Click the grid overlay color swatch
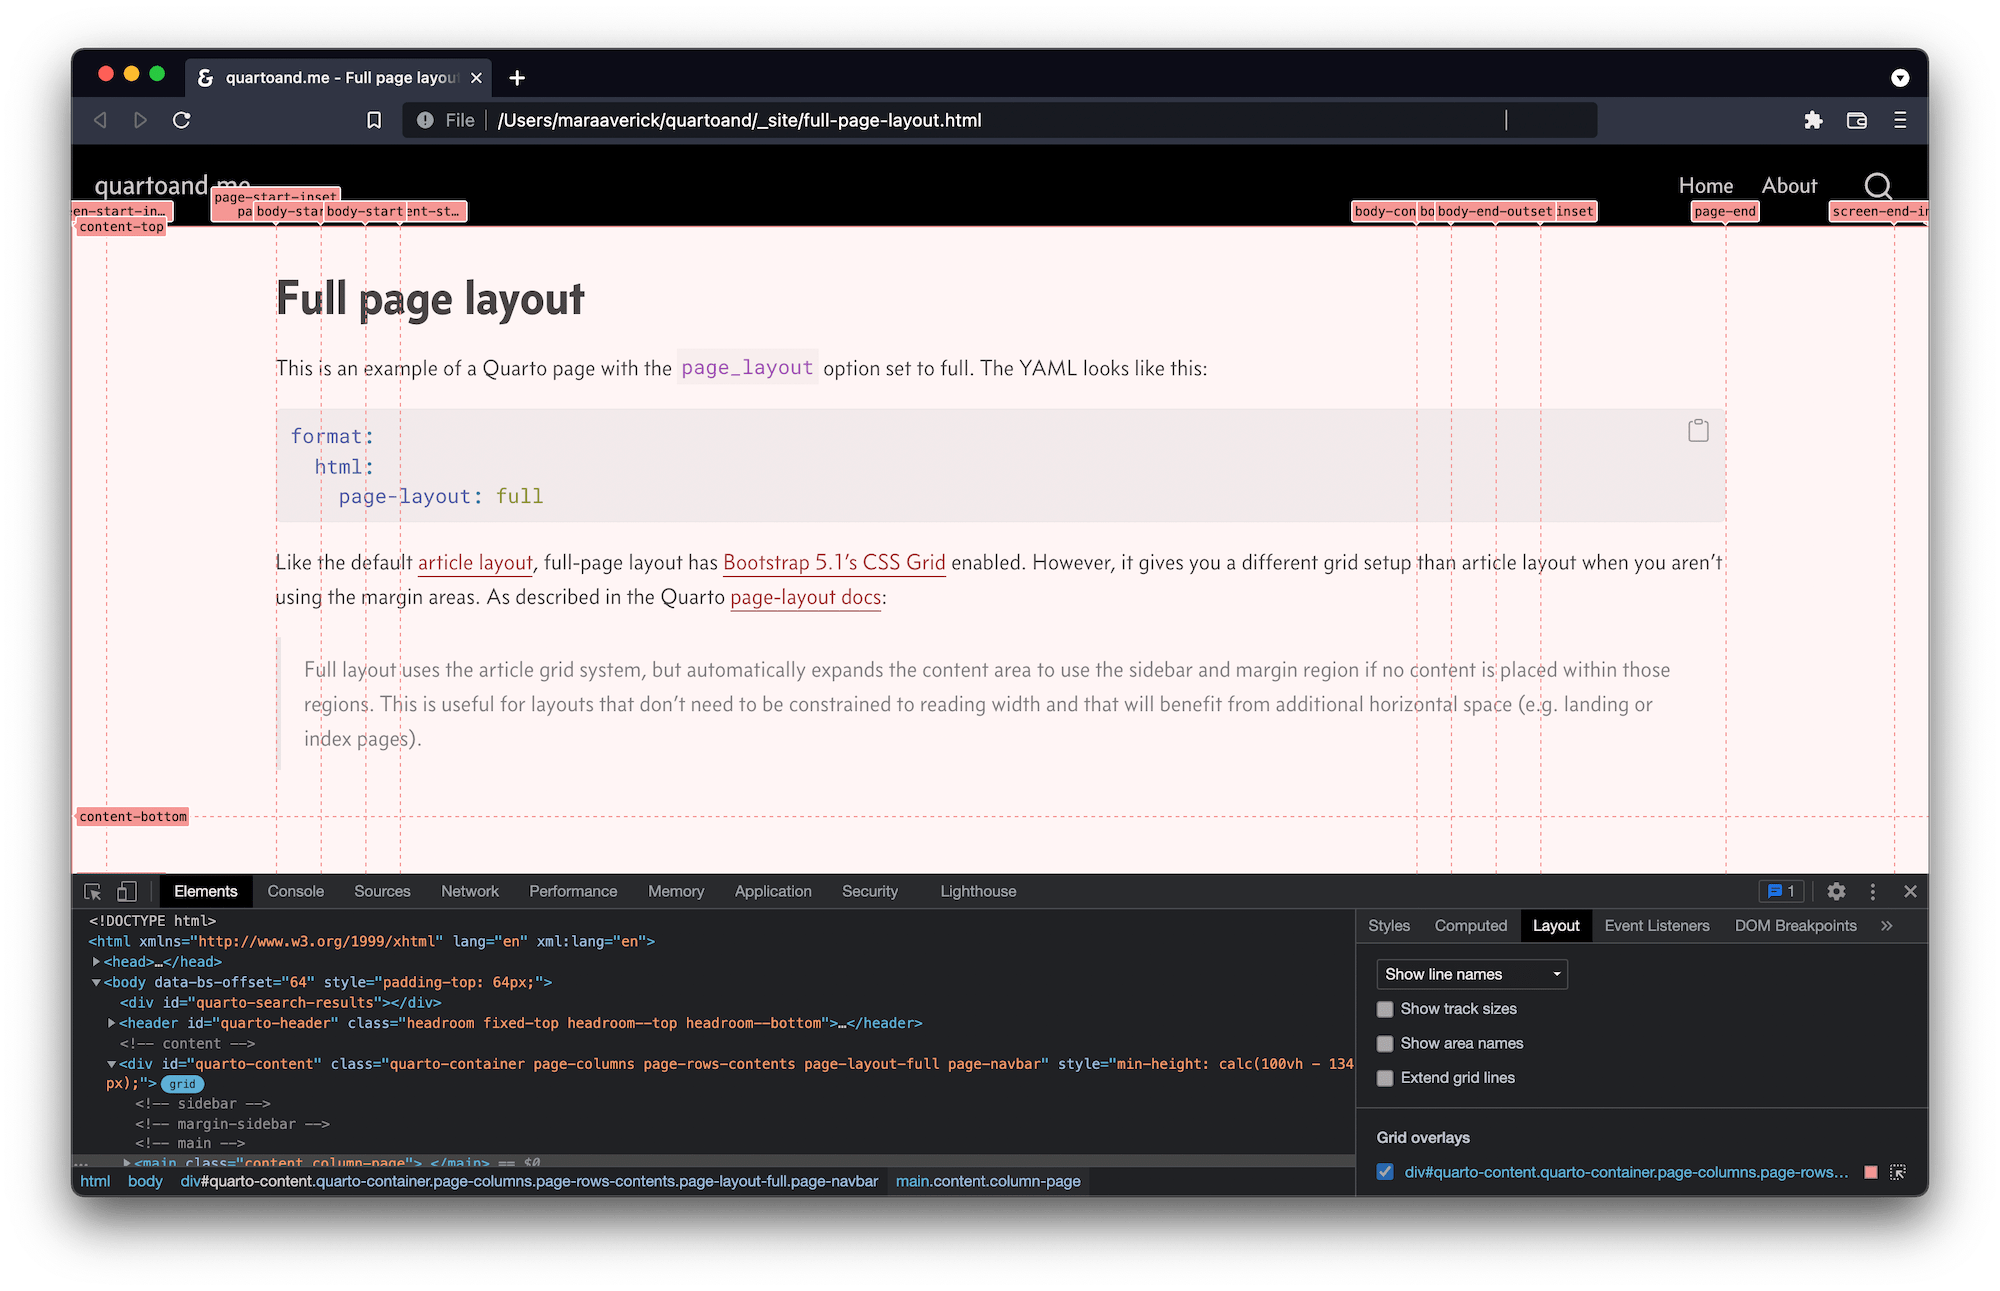This screenshot has width=2000, height=1291. tap(1871, 1171)
